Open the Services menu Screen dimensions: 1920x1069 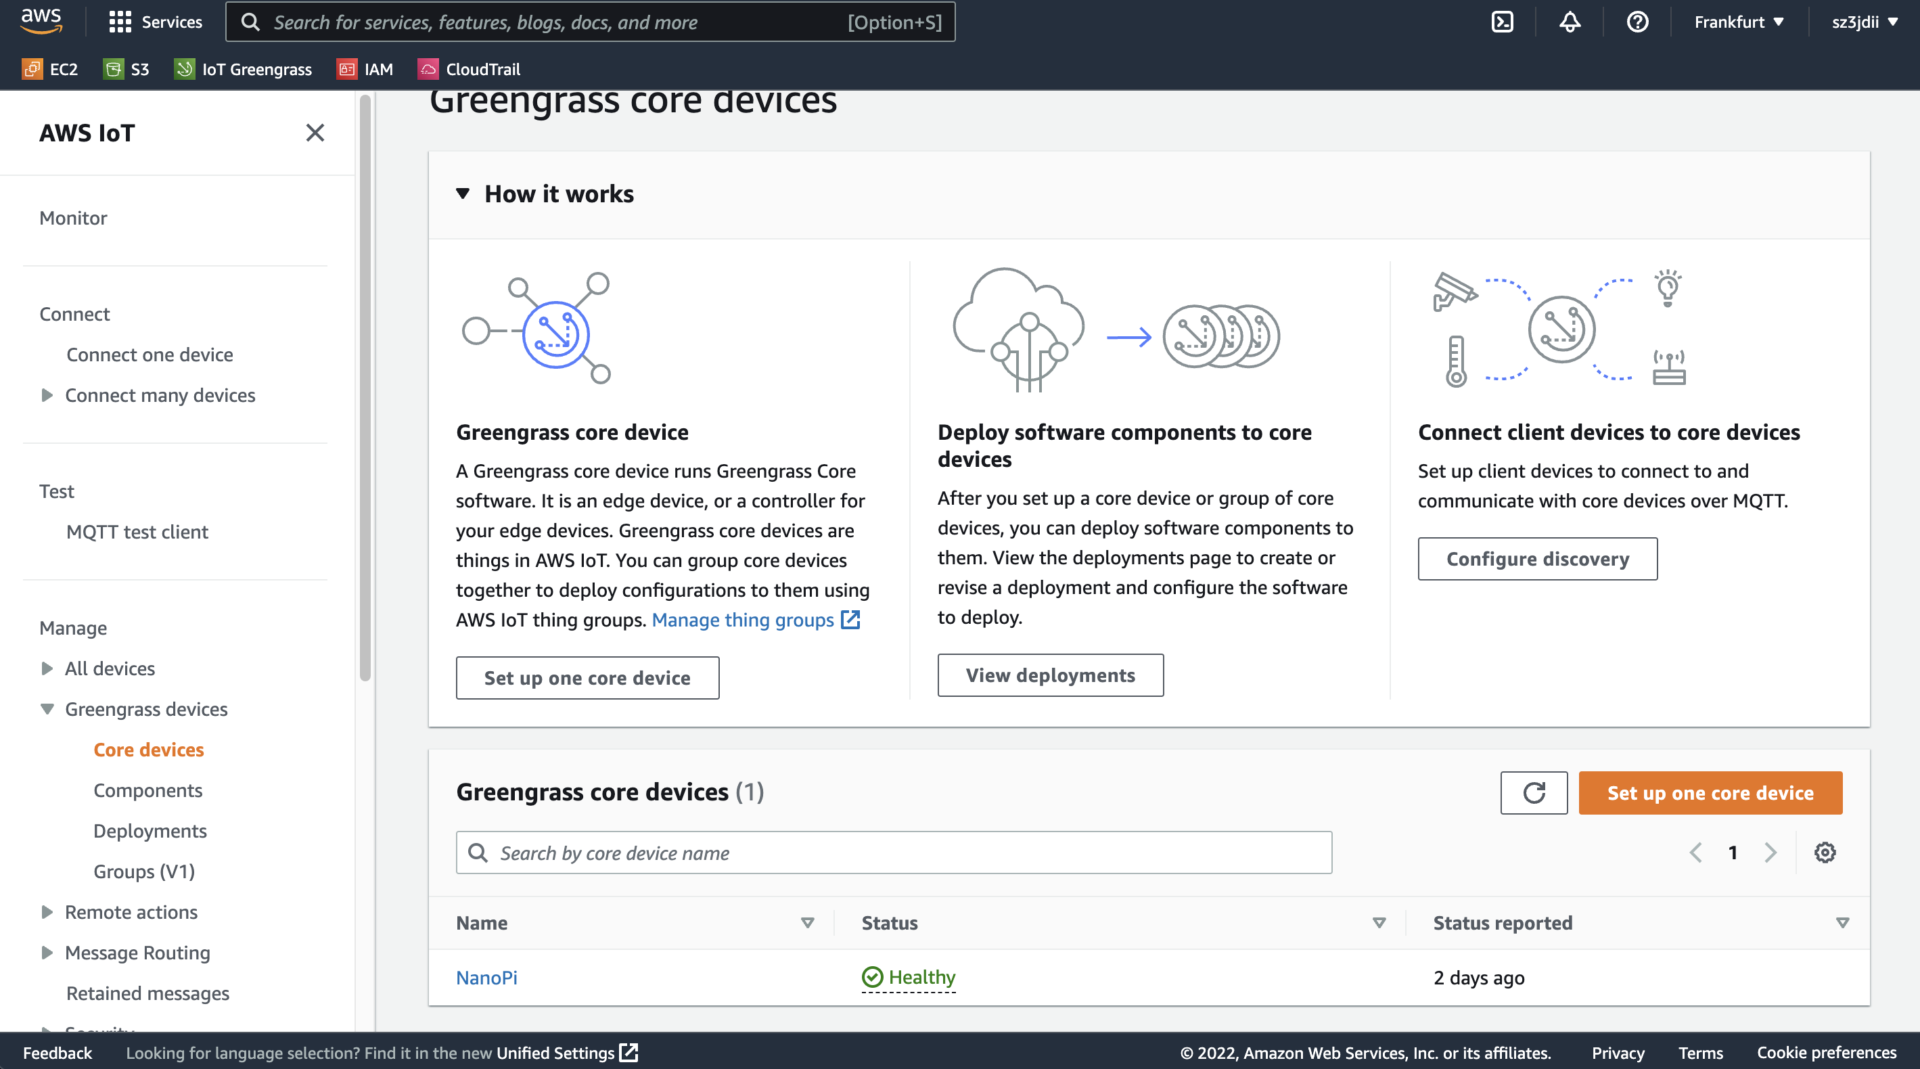coord(155,21)
